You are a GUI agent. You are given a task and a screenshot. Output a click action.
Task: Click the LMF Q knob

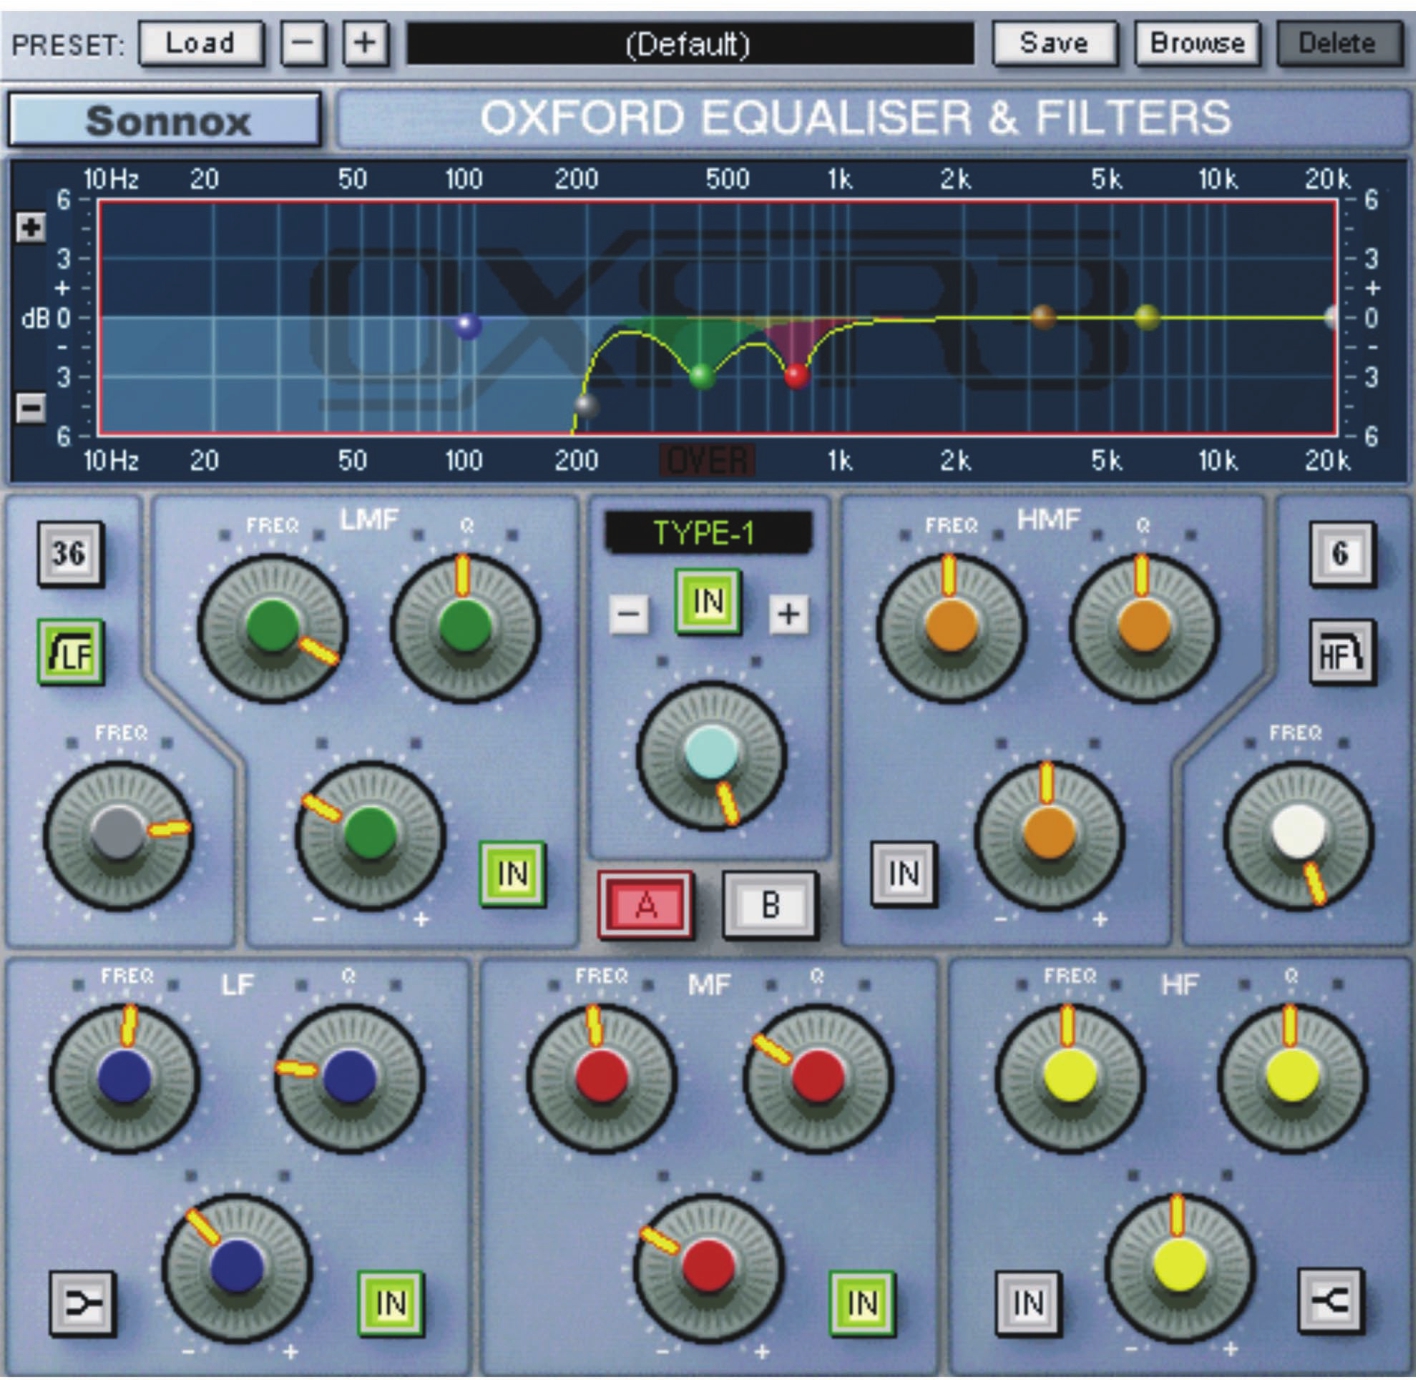[465, 628]
